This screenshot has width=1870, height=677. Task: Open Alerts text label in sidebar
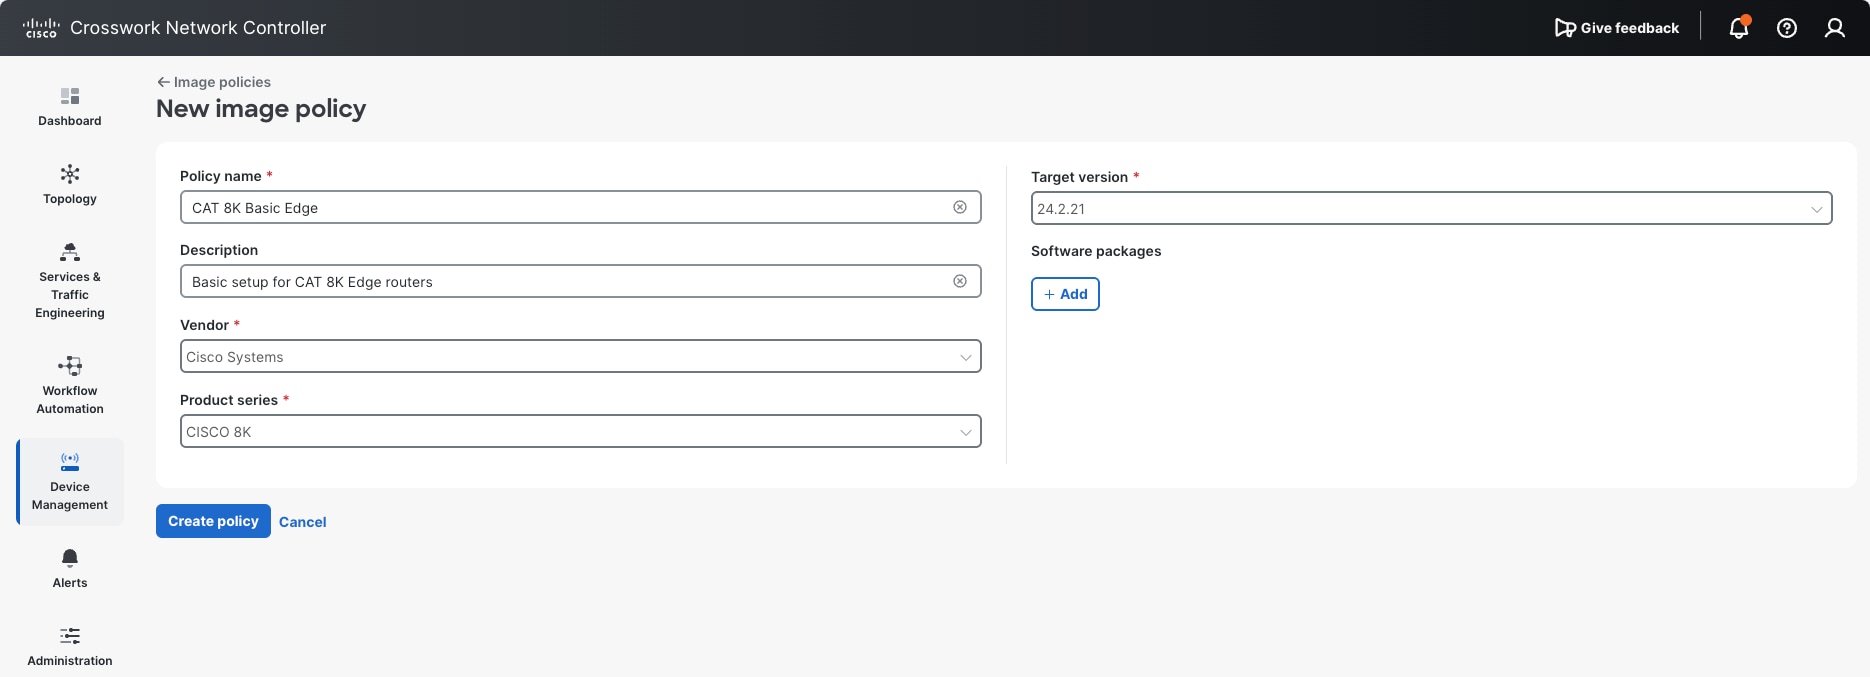[70, 583]
